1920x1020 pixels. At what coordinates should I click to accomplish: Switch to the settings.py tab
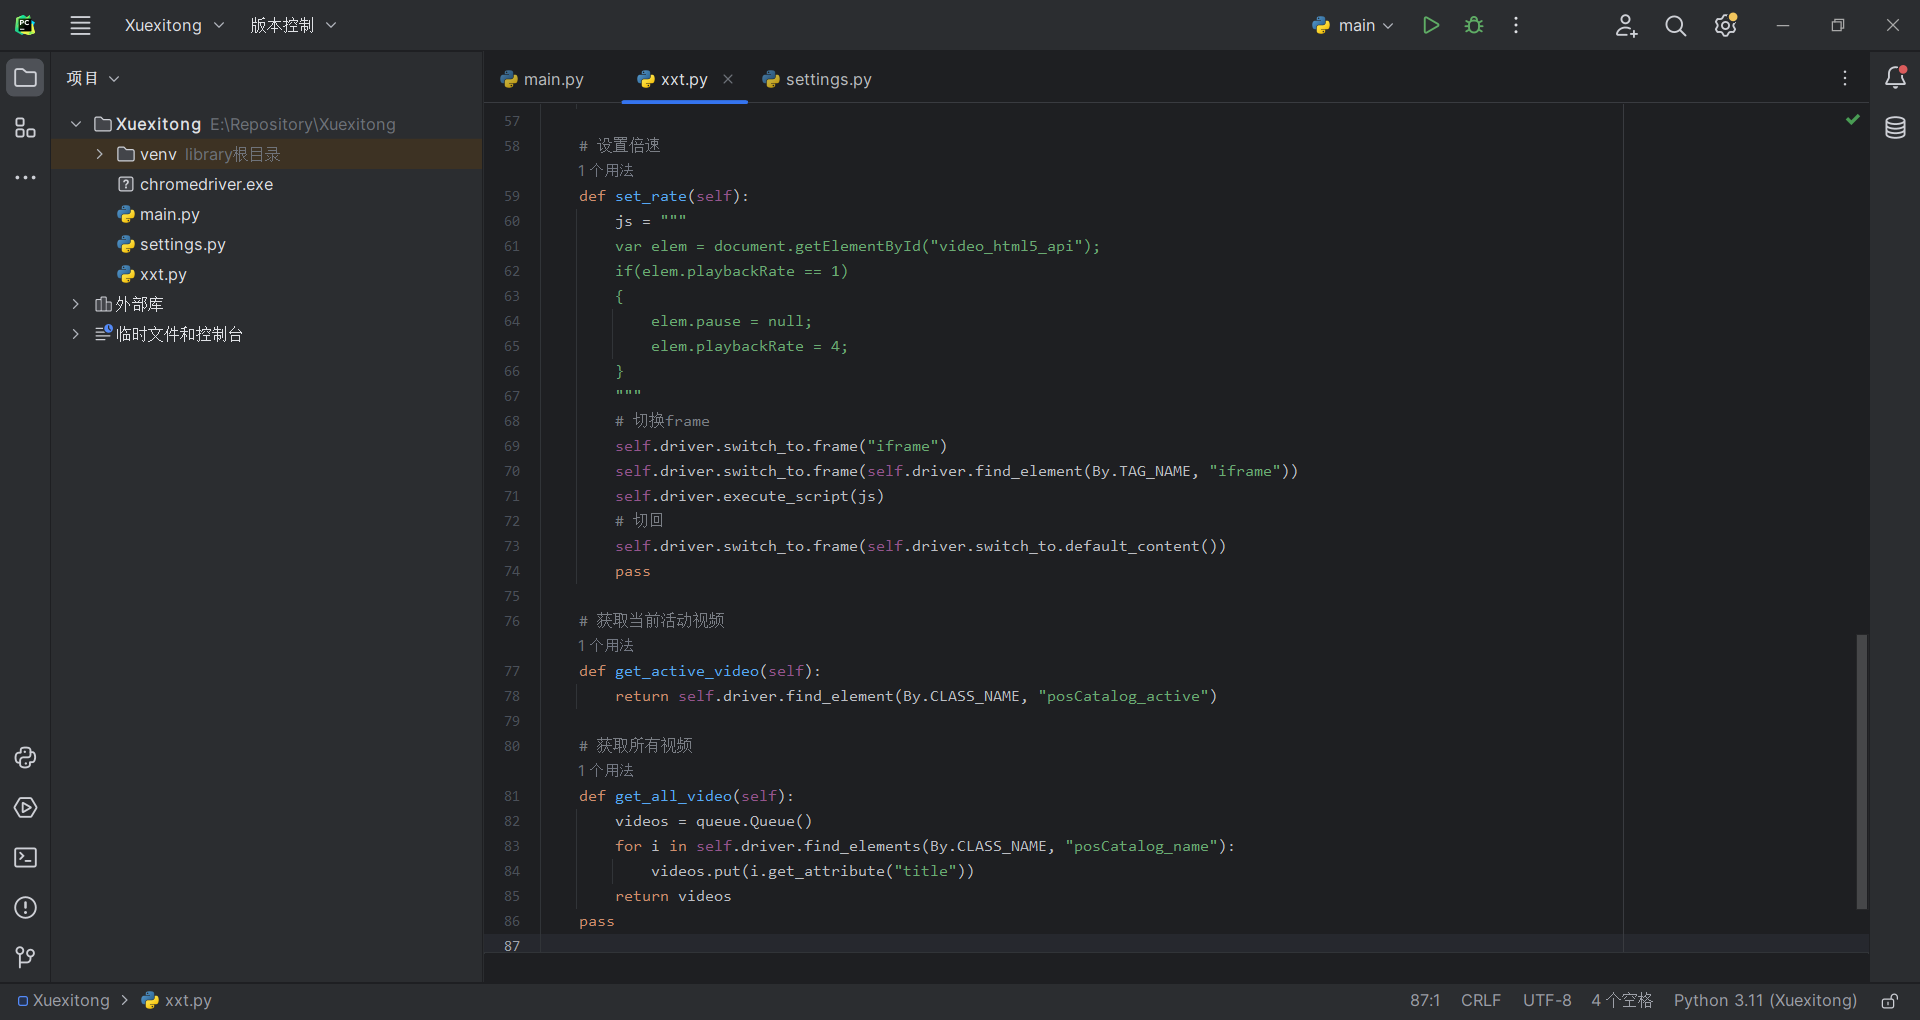[817, 79]
